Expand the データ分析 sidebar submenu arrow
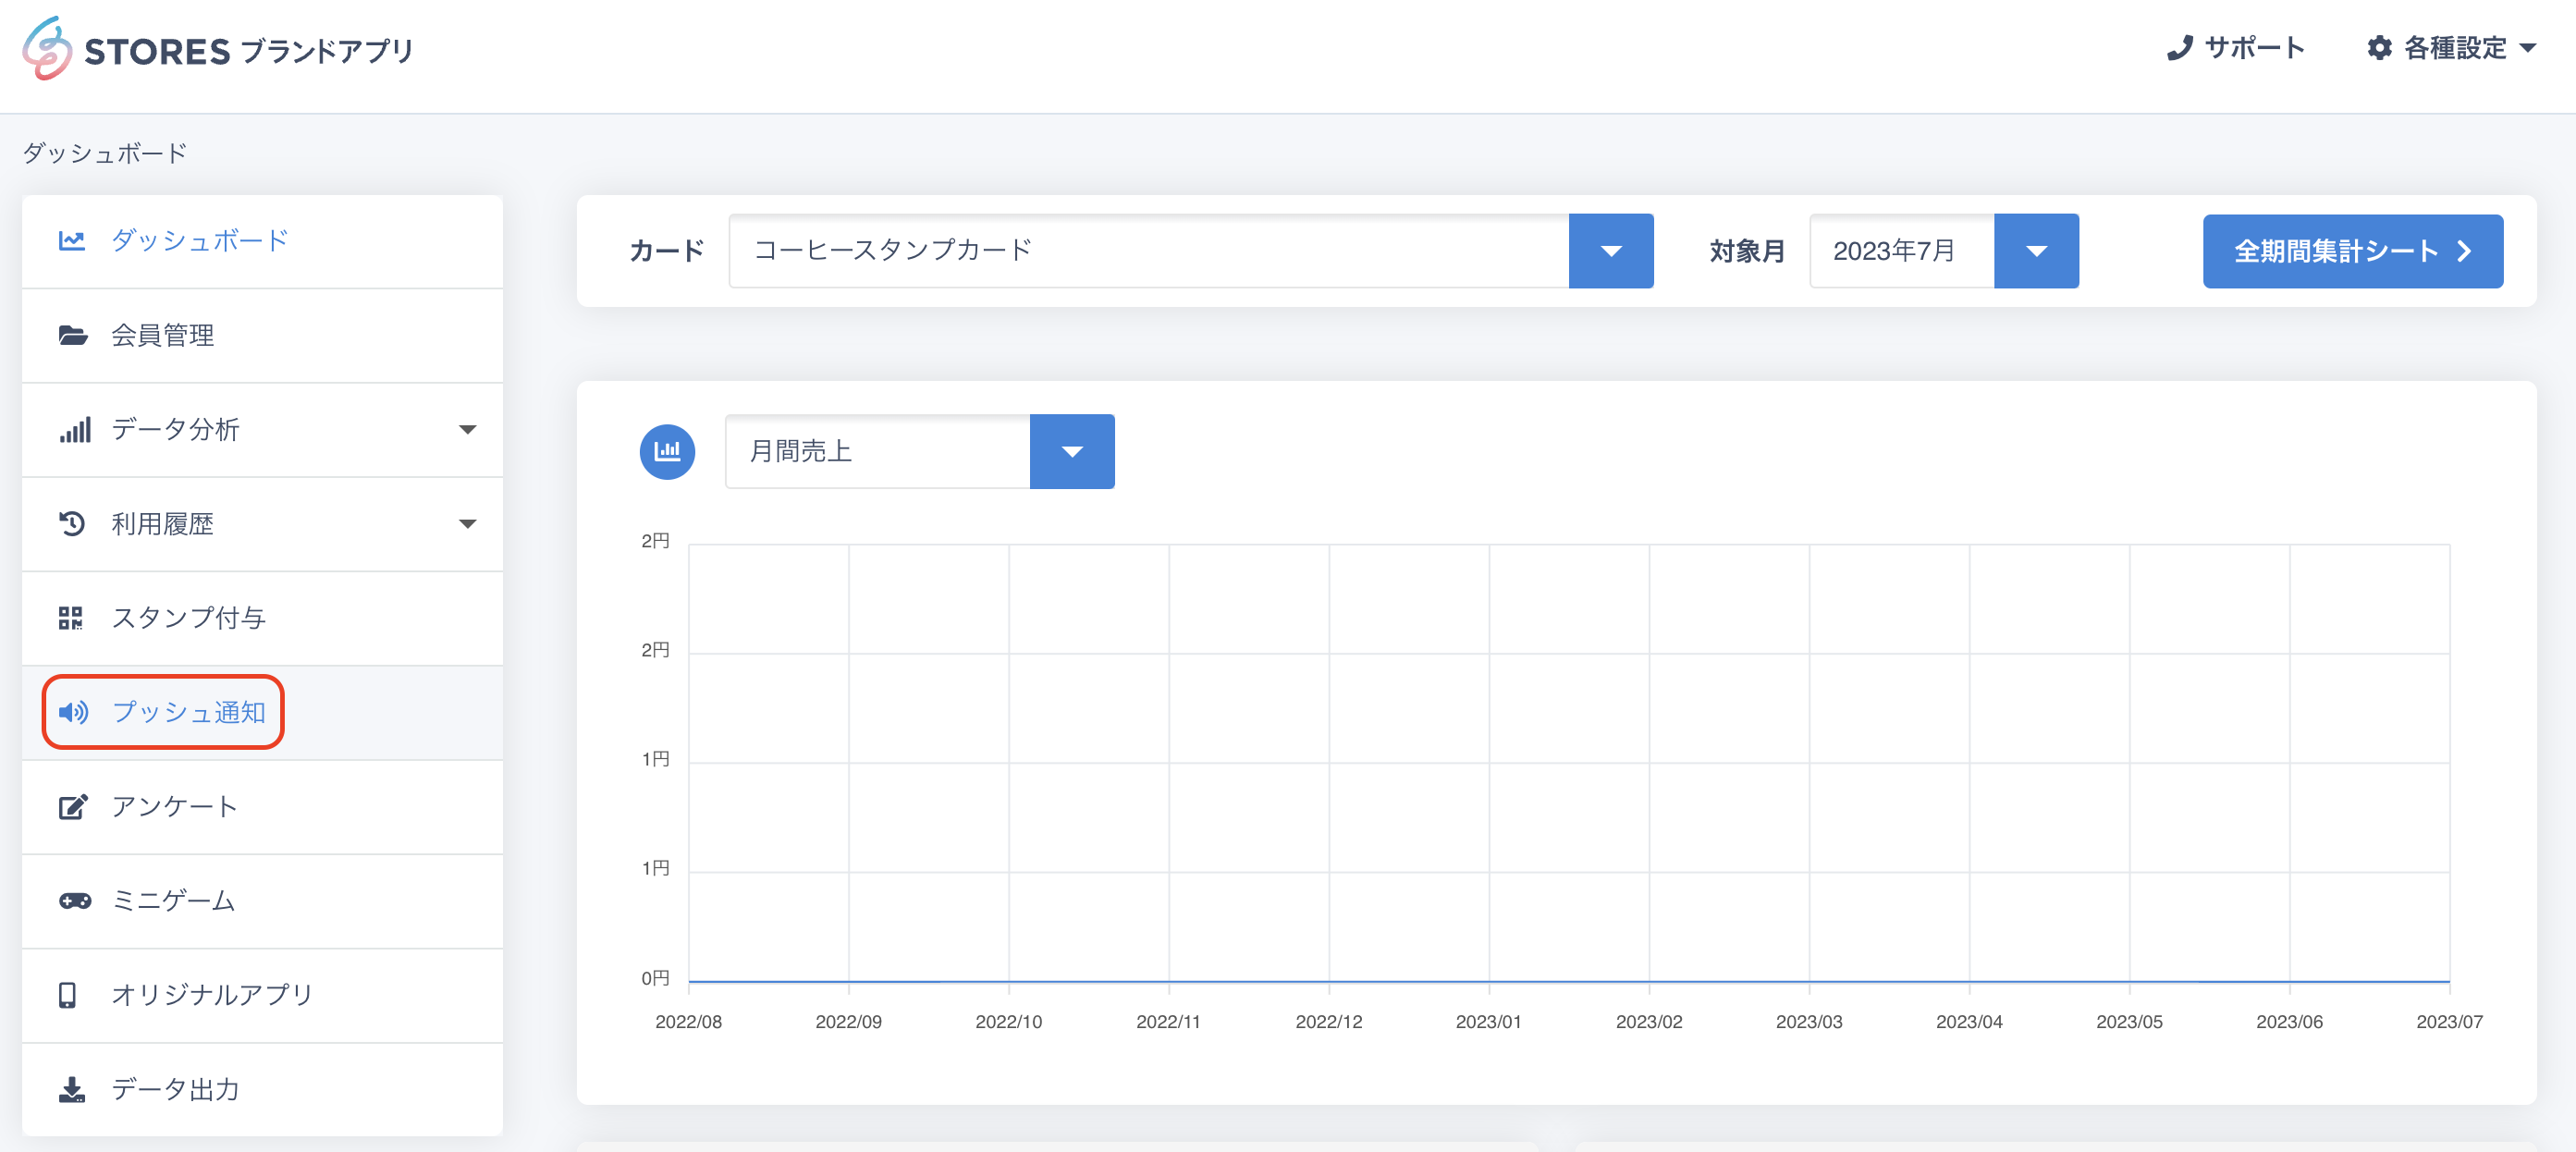Viewport: 2576px width, 1152px height. click(x=467, y=430)
